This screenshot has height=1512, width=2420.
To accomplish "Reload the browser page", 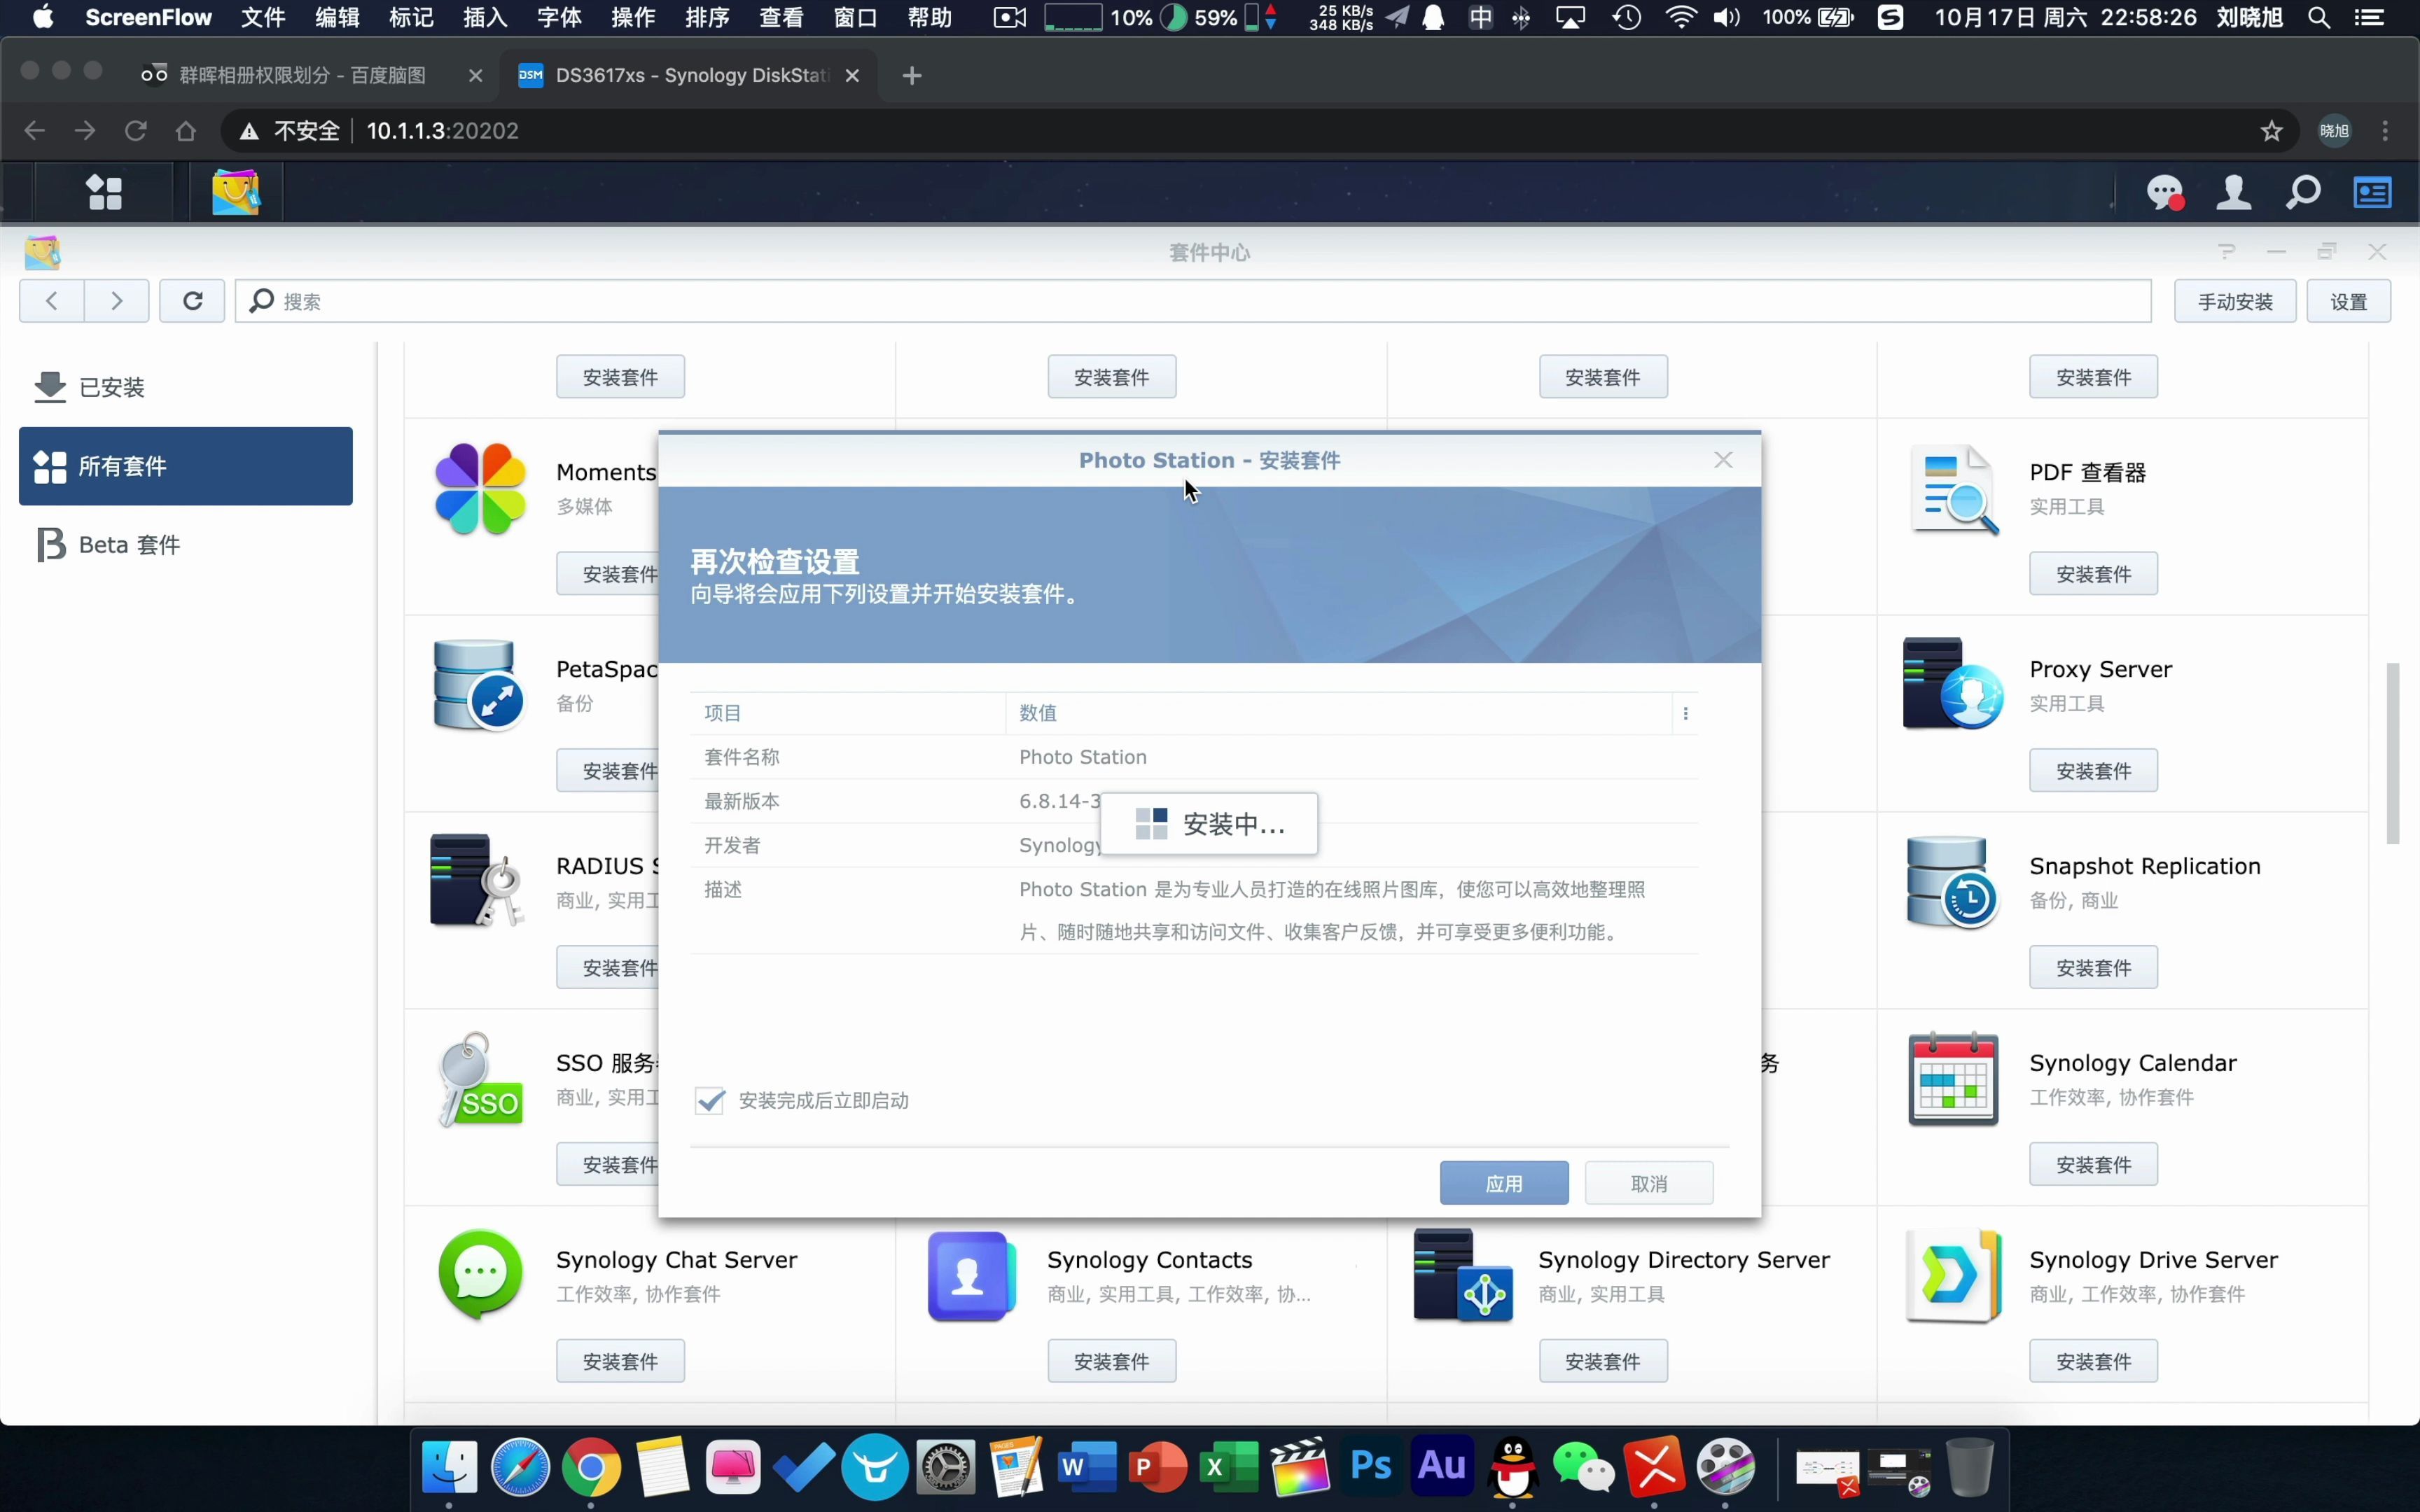I will [135, 131].
